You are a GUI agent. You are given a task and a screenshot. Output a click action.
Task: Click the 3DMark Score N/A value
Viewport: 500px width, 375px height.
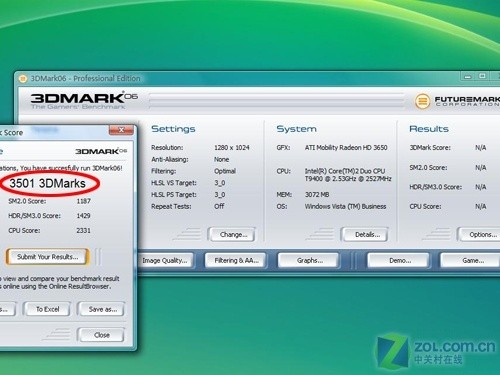tap(481, 148)
